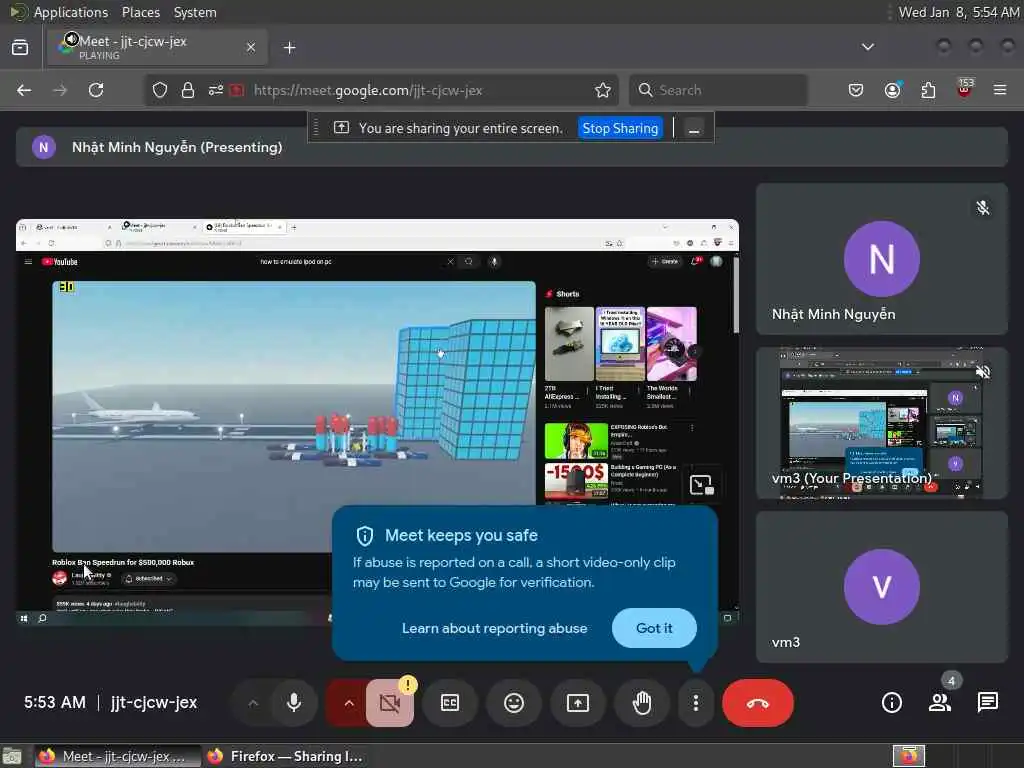
Task: Open the System menu
Action: point(195,12)
